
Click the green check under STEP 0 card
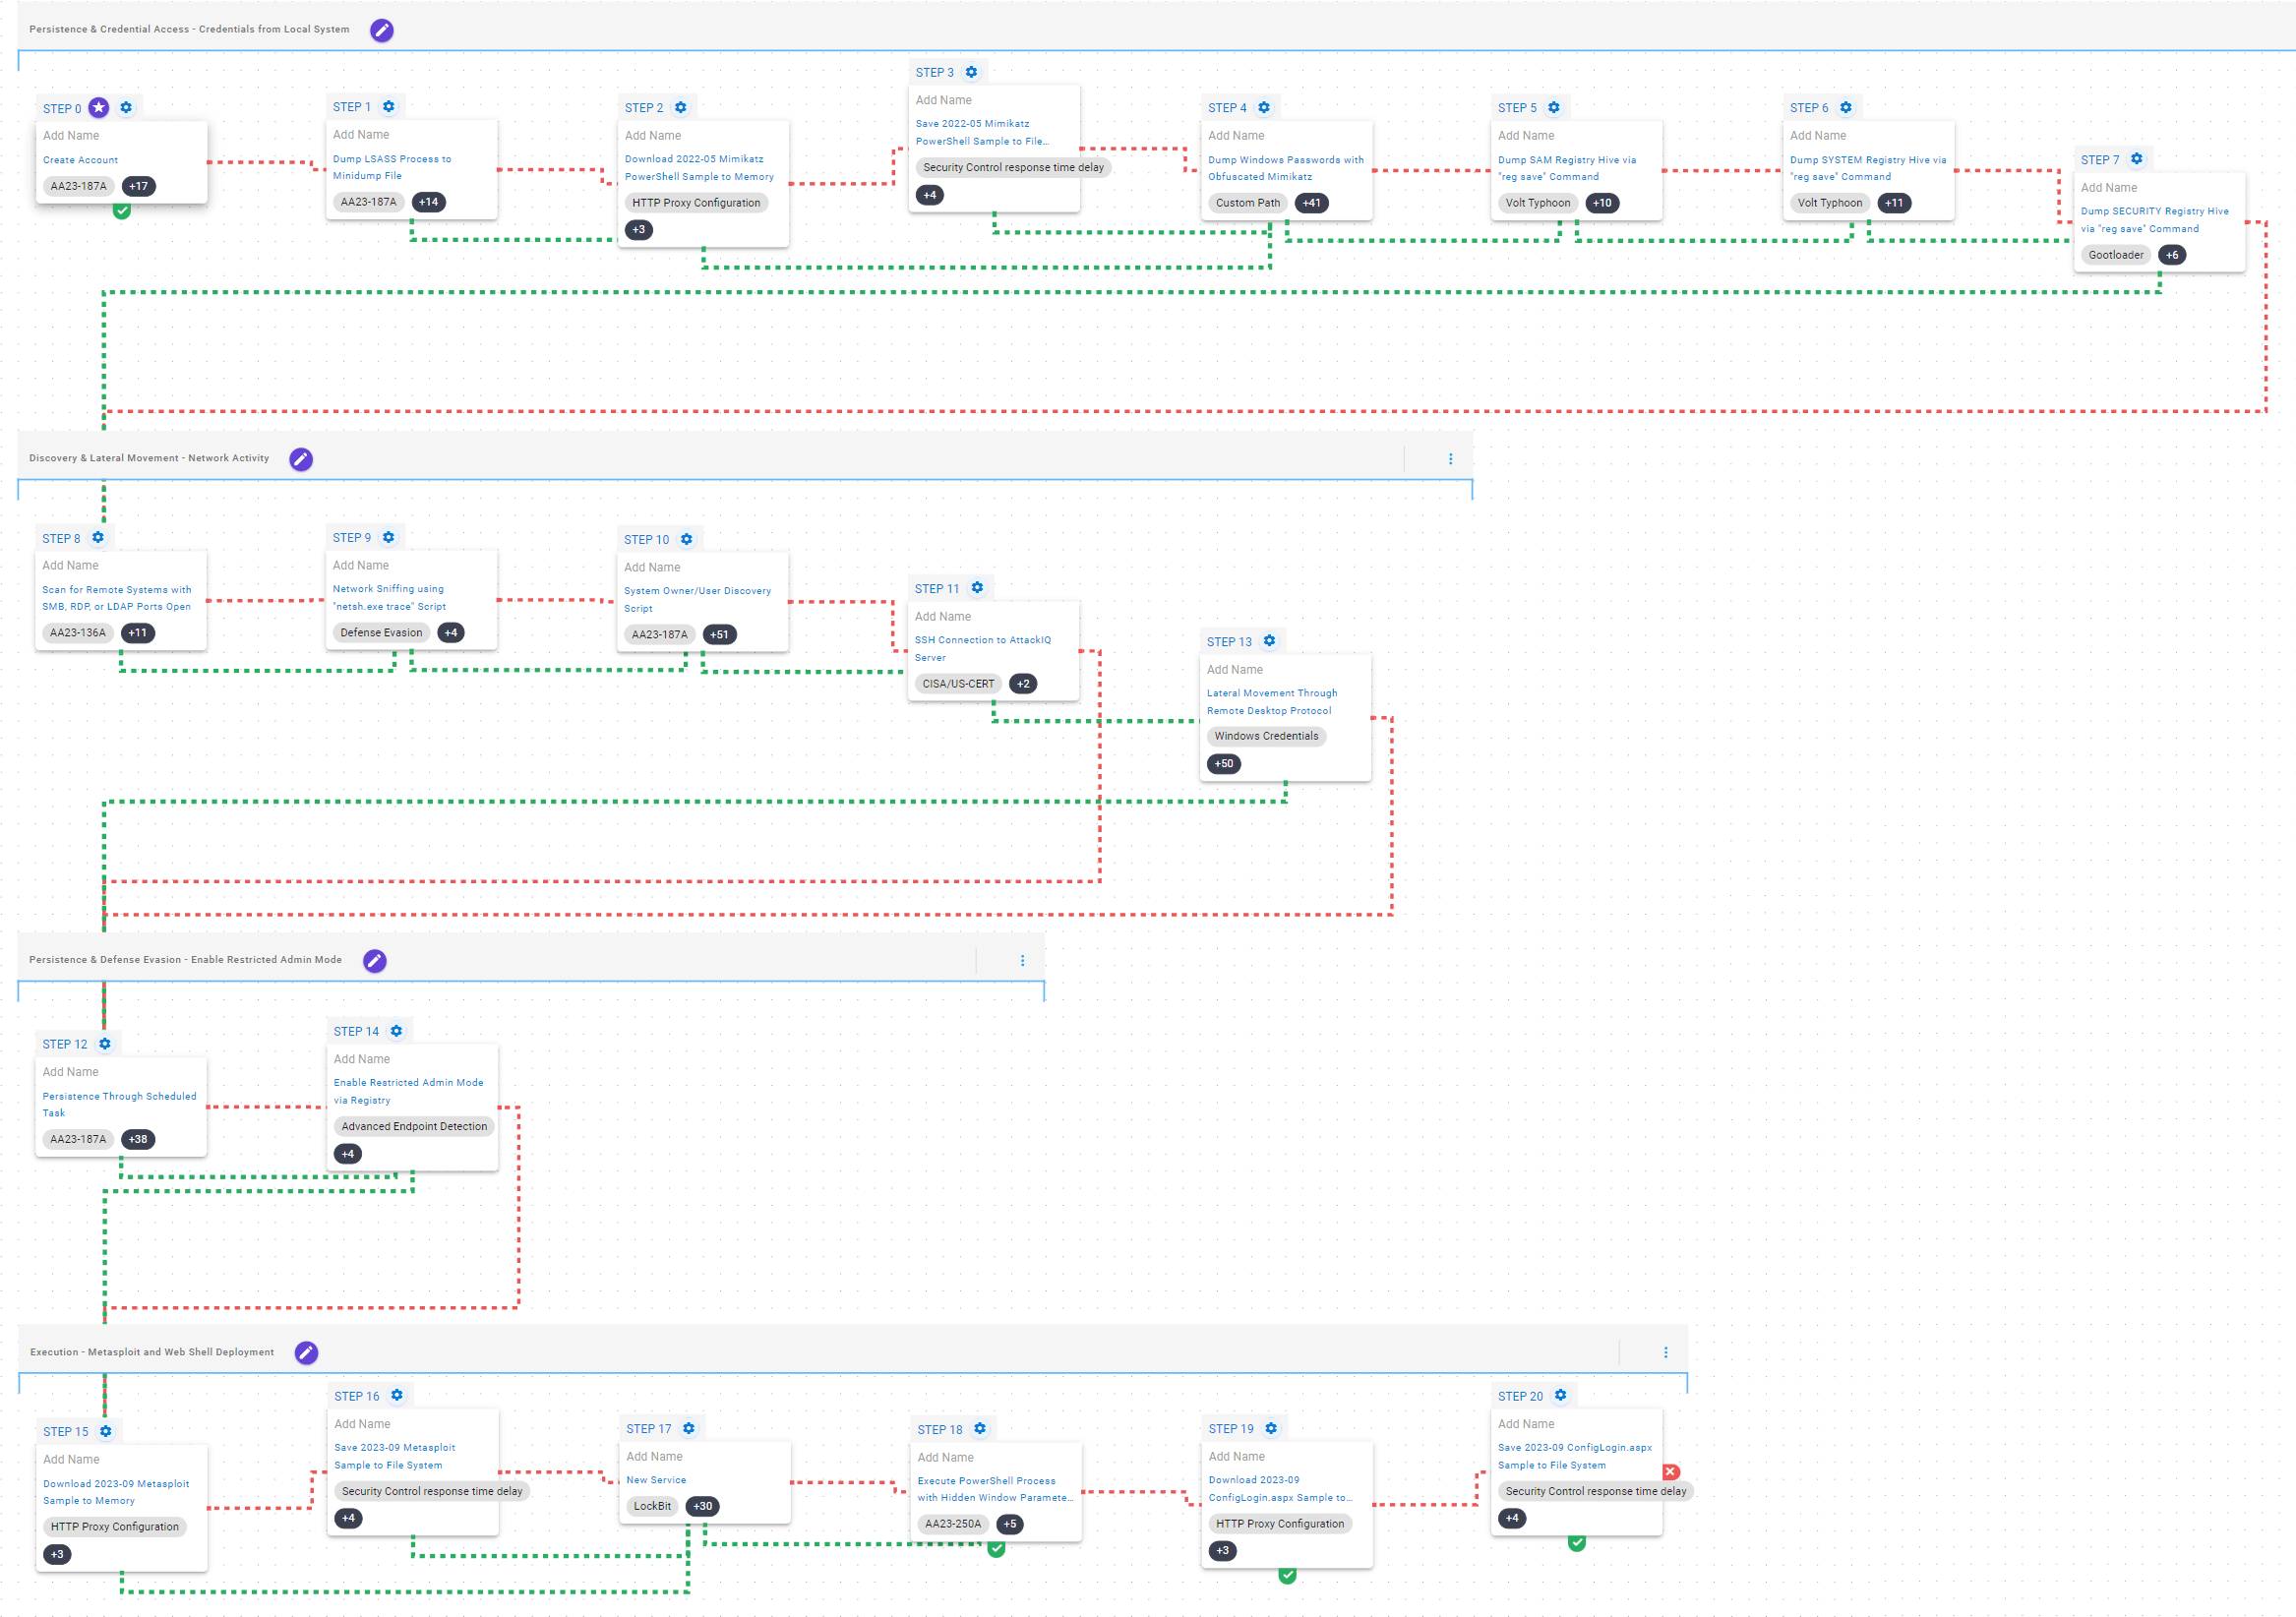click(122, 211)
